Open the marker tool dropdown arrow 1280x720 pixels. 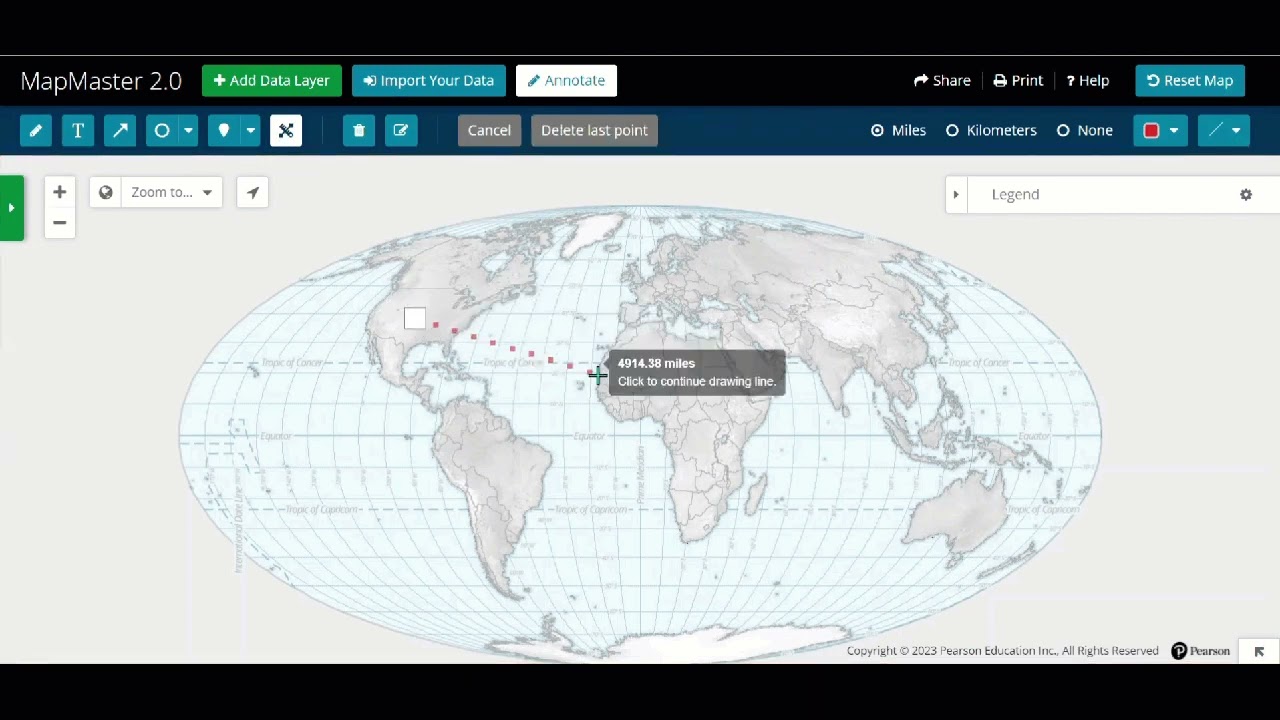pos(251,130)
